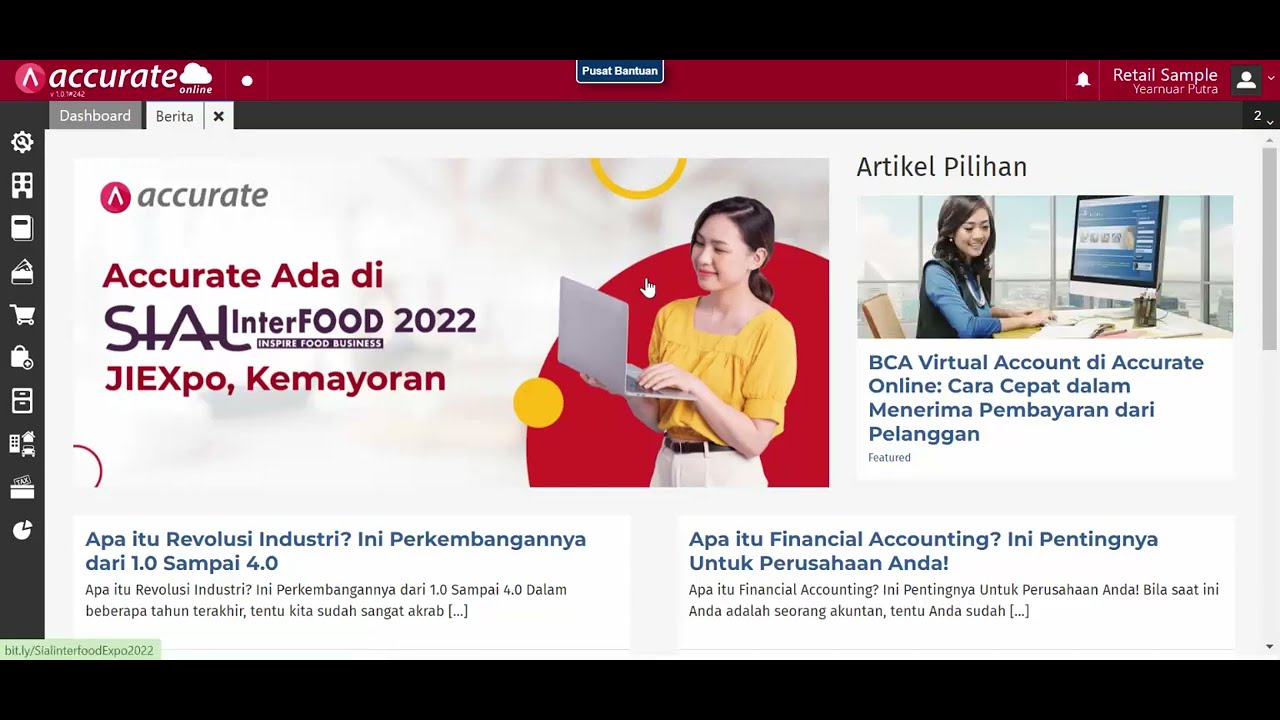Click the Yearnuar Putra user name
This screenshot has height=720, width=1280.
coord(1175,90)
